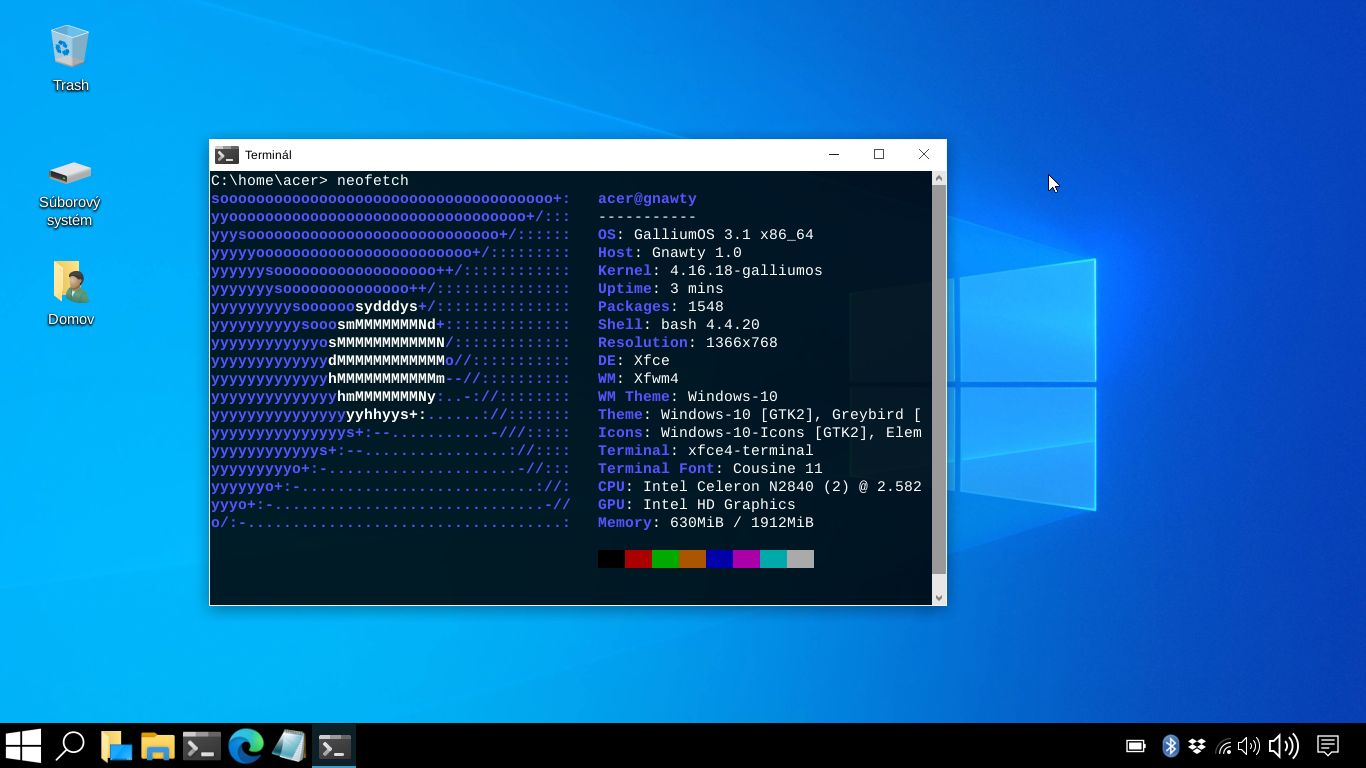Launch the desktop folder icon beside search
The image size is (1366, 768).
tap(116, 746)
